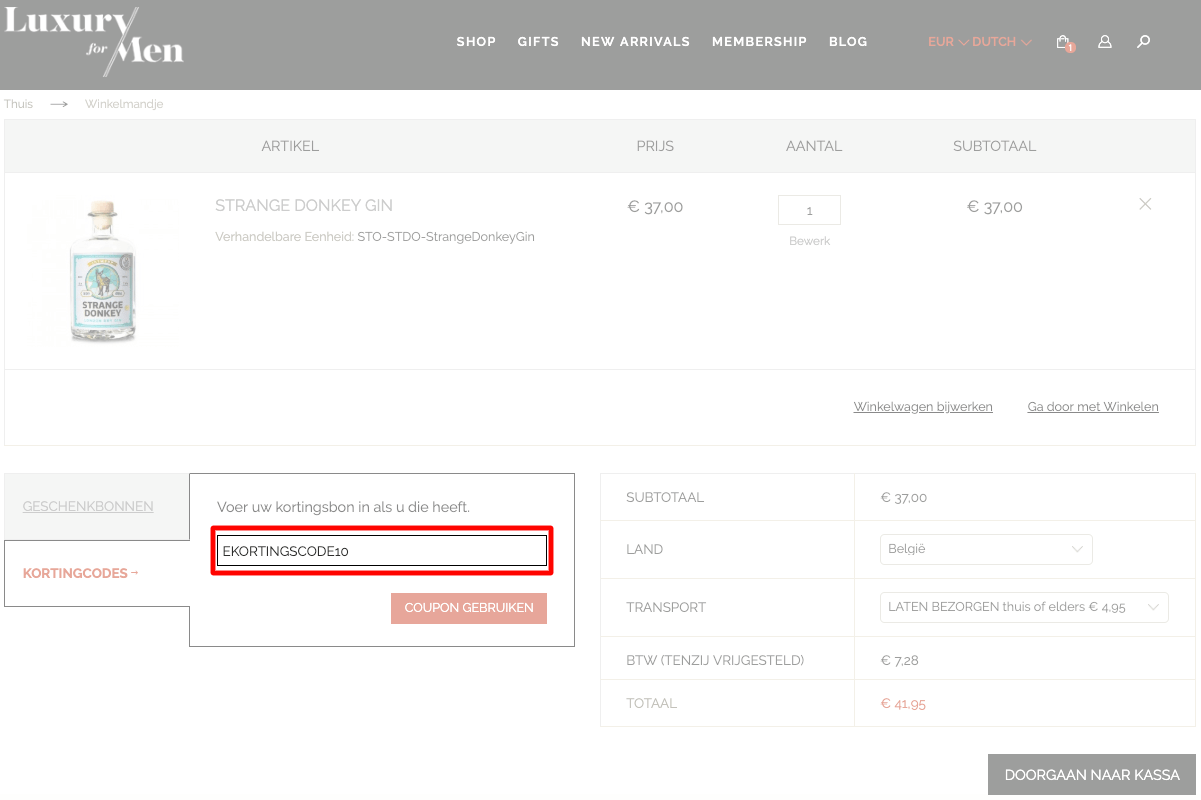Open the Land country dropdown showing België
Screen dimensions: 1201x800
tap(986, 549)
